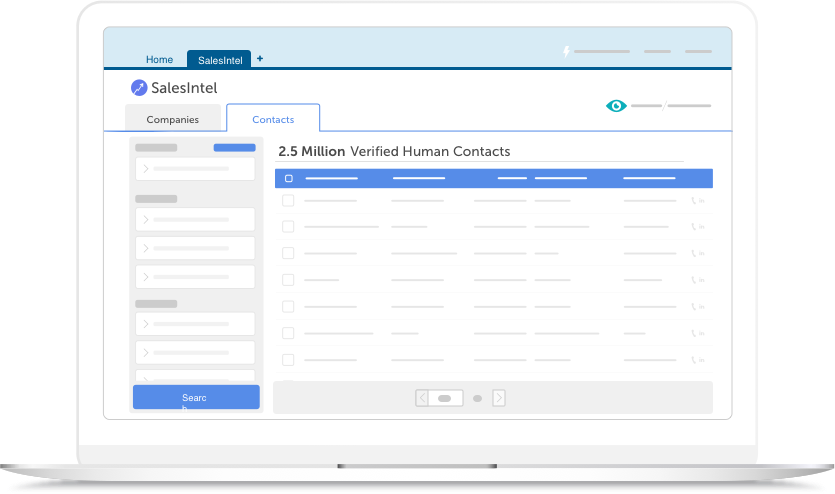
Task: Click the LinkedIn icon in the fifth contact row
Action: click(701, 307)
